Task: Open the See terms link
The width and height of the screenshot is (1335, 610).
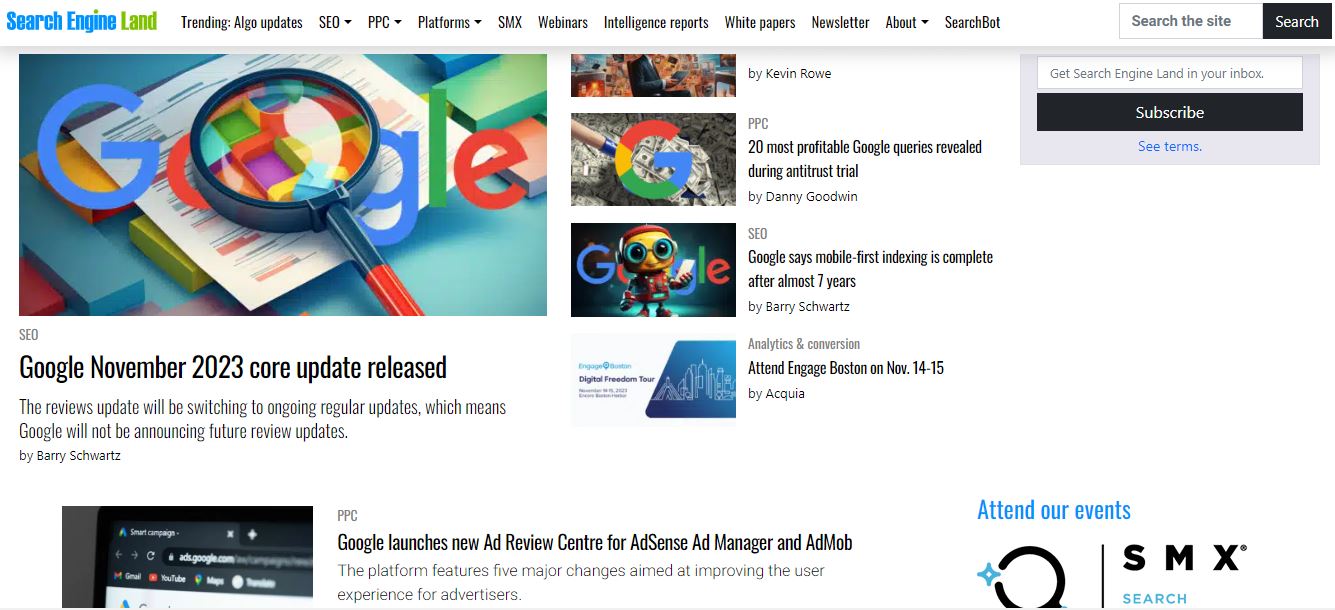Action: 1170,146
